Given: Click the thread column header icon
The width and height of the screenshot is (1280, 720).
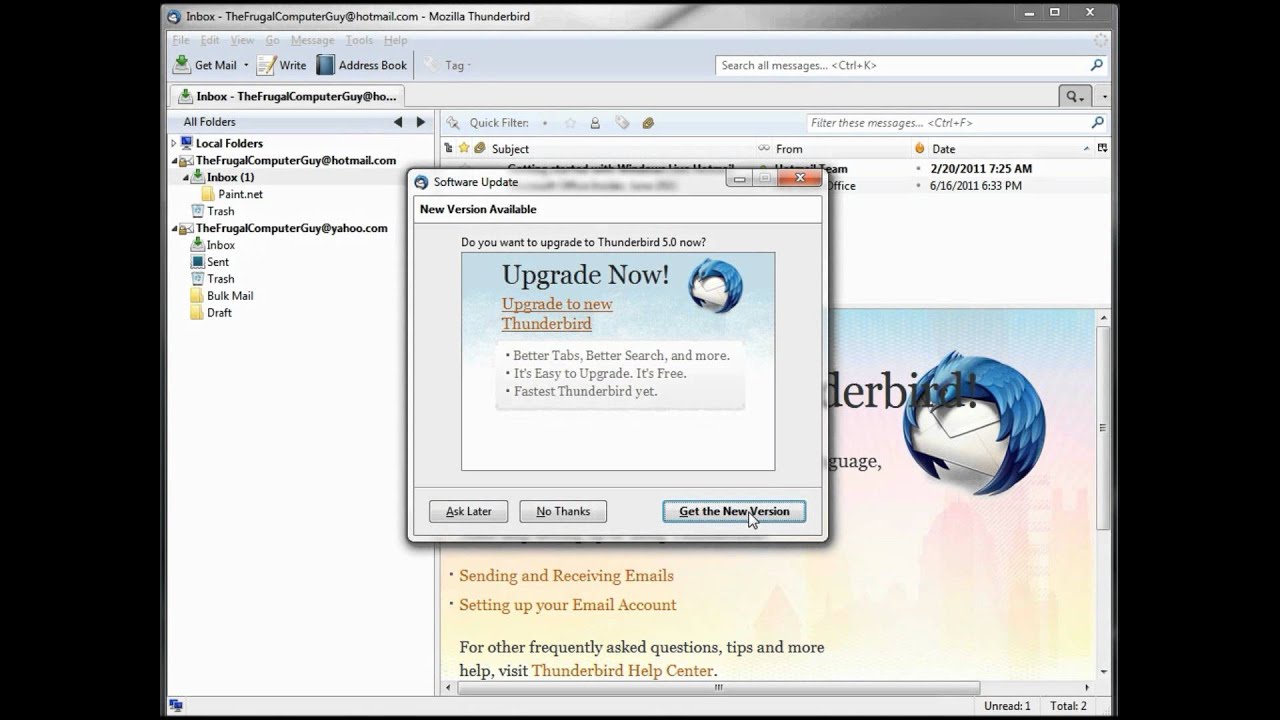Looking at the screenshot, I should point(448,148).
